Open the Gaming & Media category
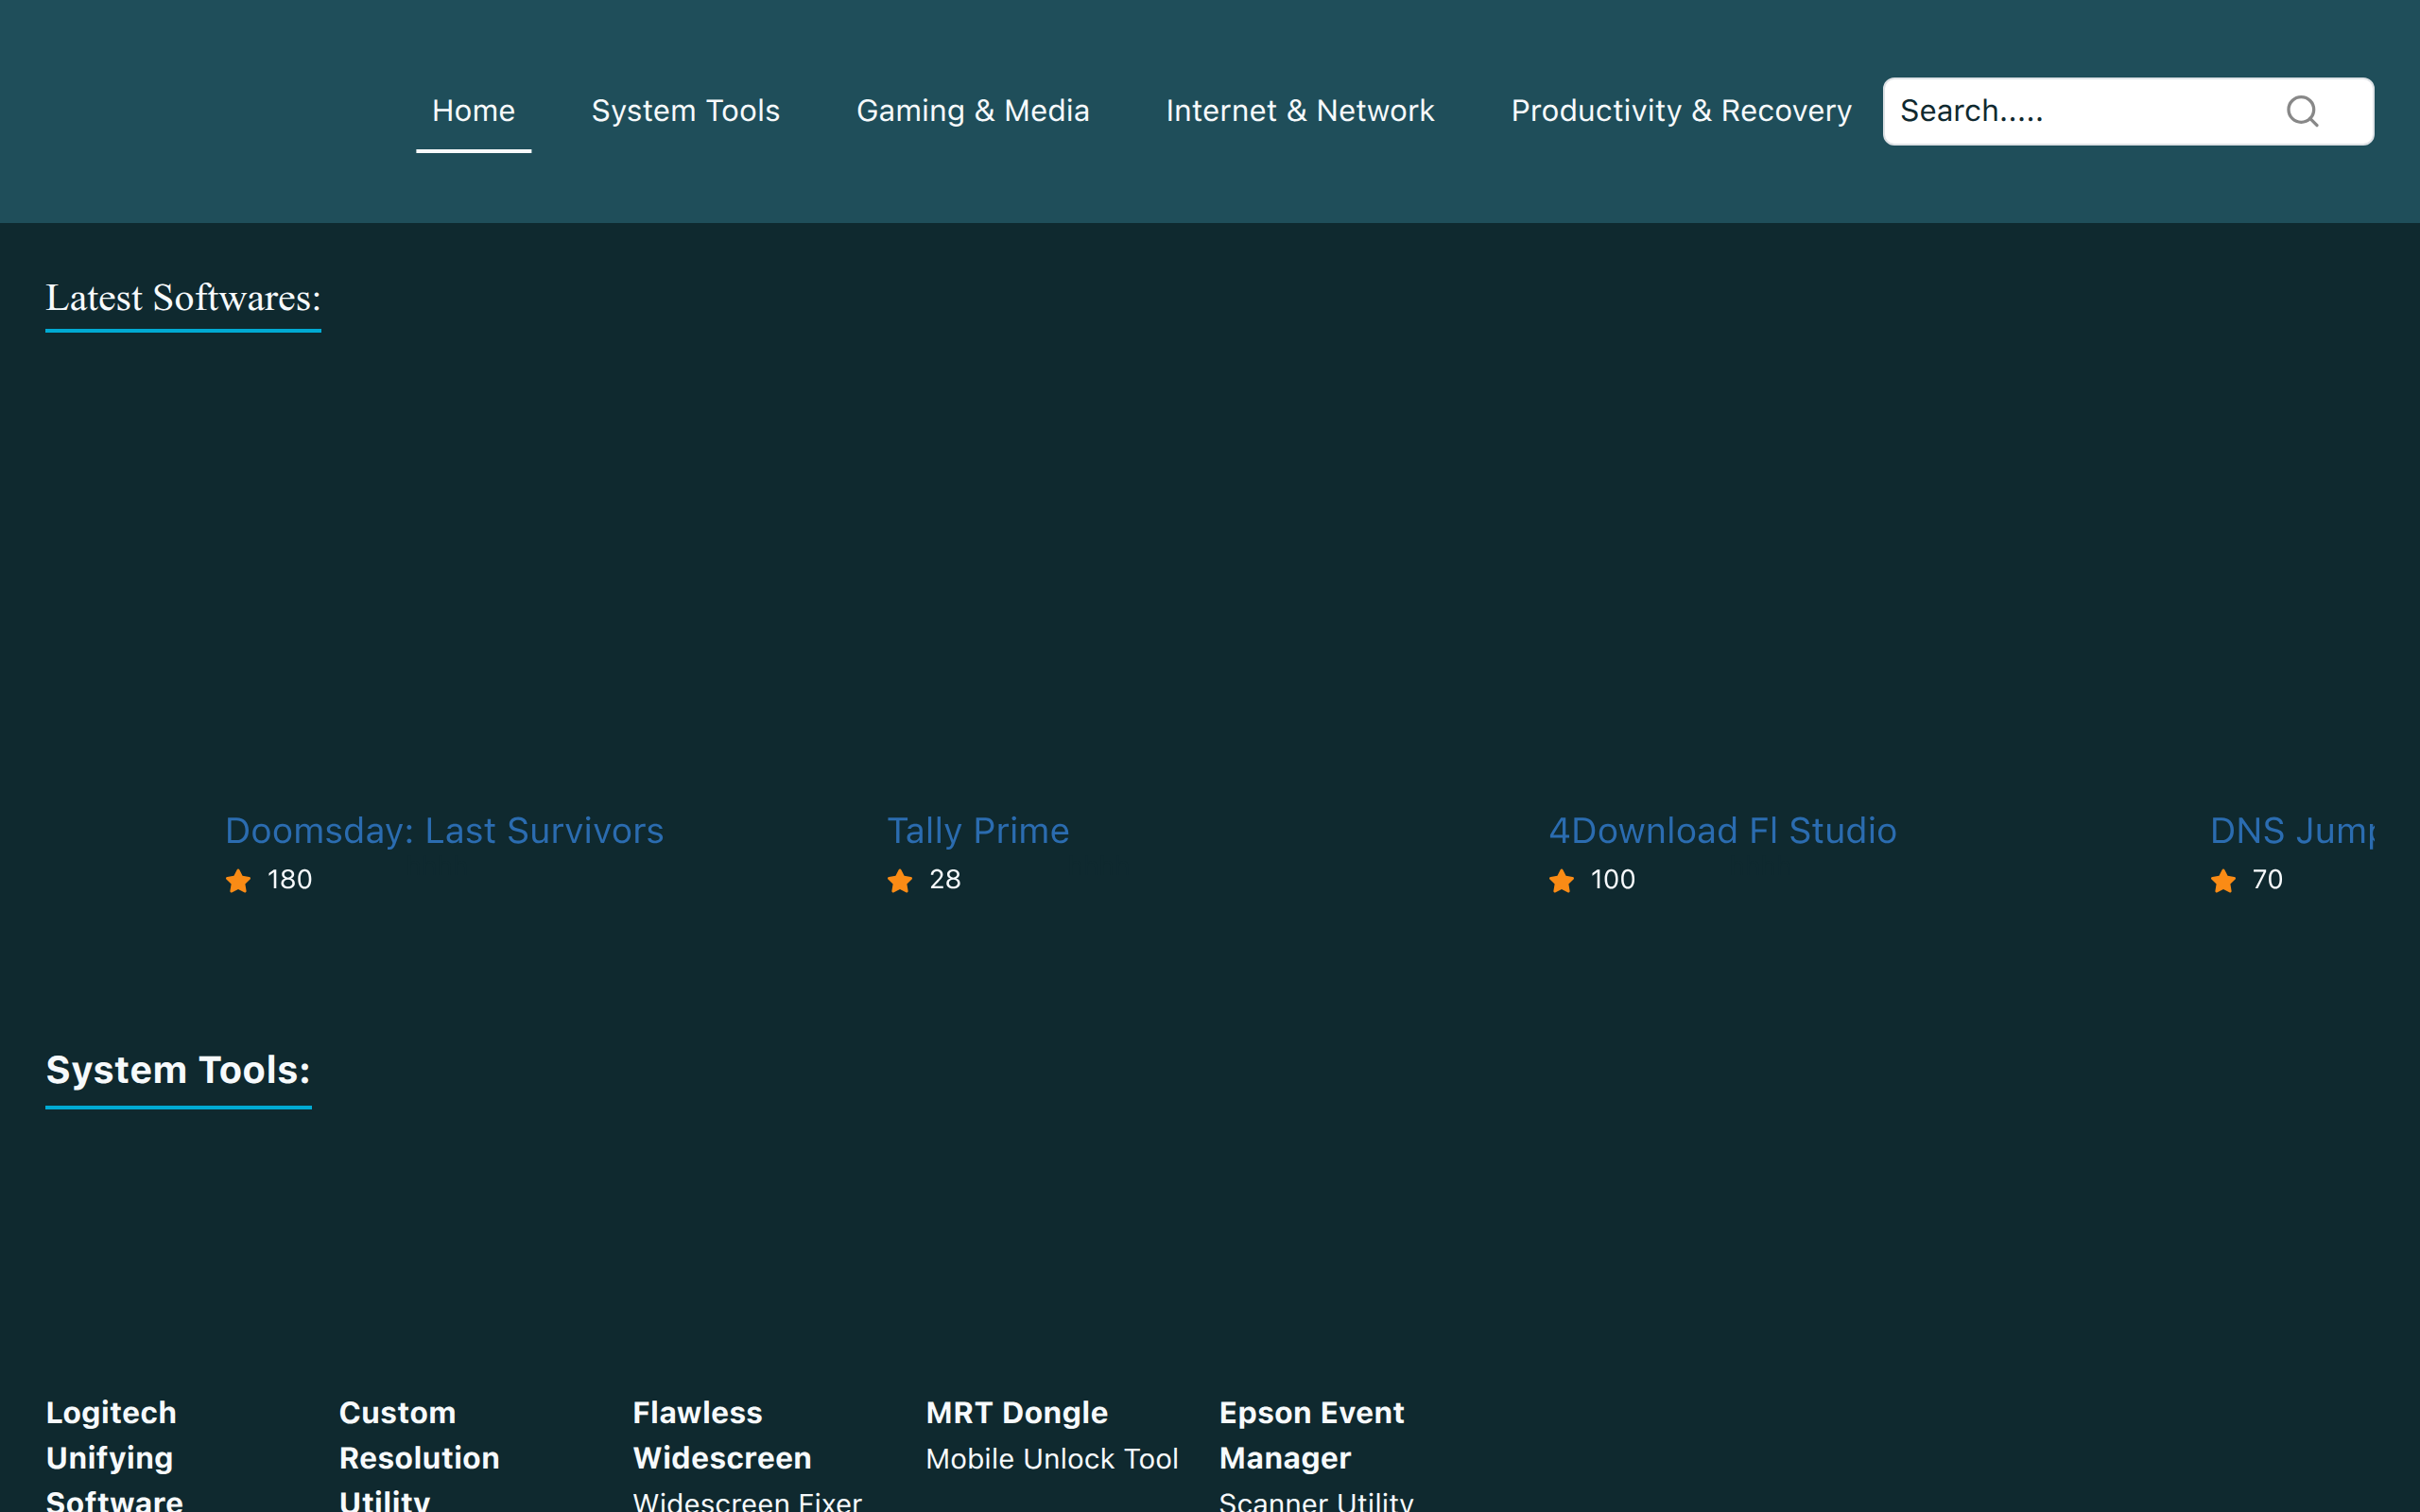 (x=972, y=111)
